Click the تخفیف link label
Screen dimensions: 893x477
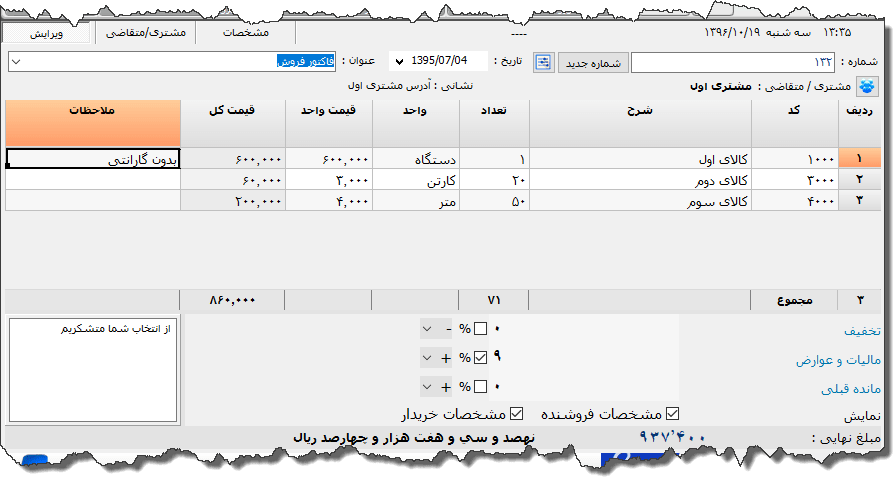click(x=862, y=331)
